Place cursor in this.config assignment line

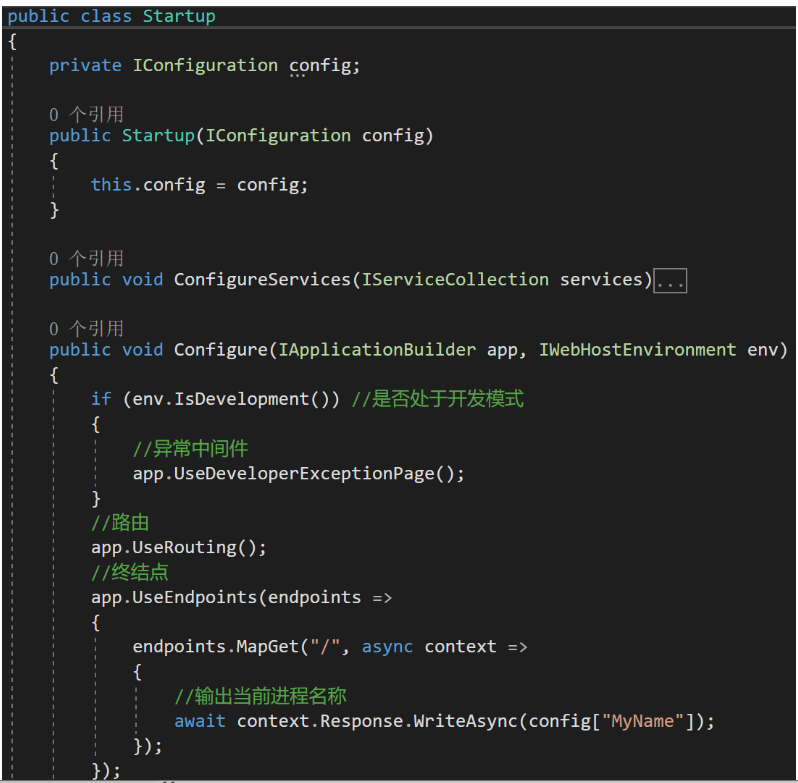coord(200,185)
